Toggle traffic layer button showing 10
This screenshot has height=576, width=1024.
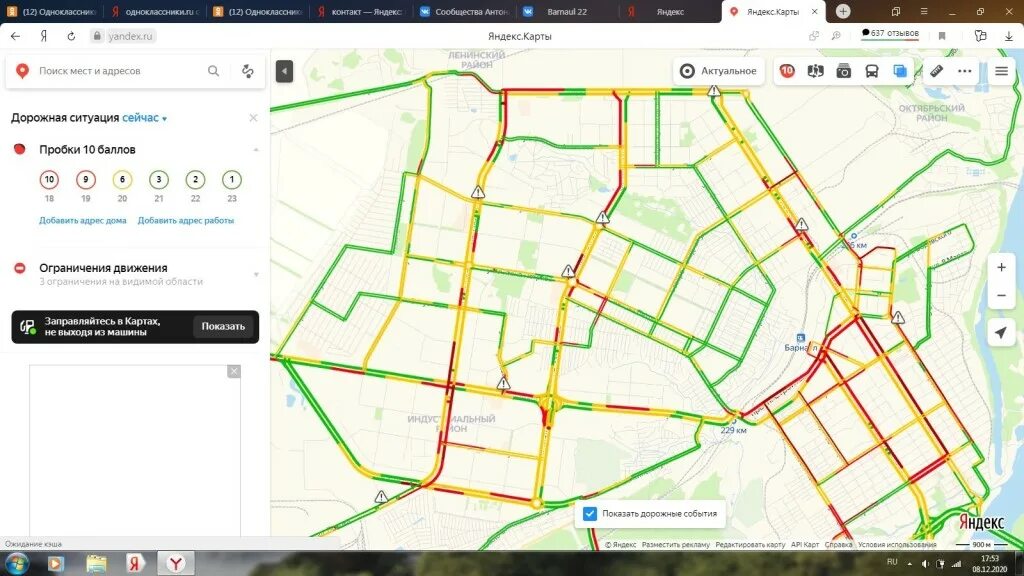(x=787, y=71)
